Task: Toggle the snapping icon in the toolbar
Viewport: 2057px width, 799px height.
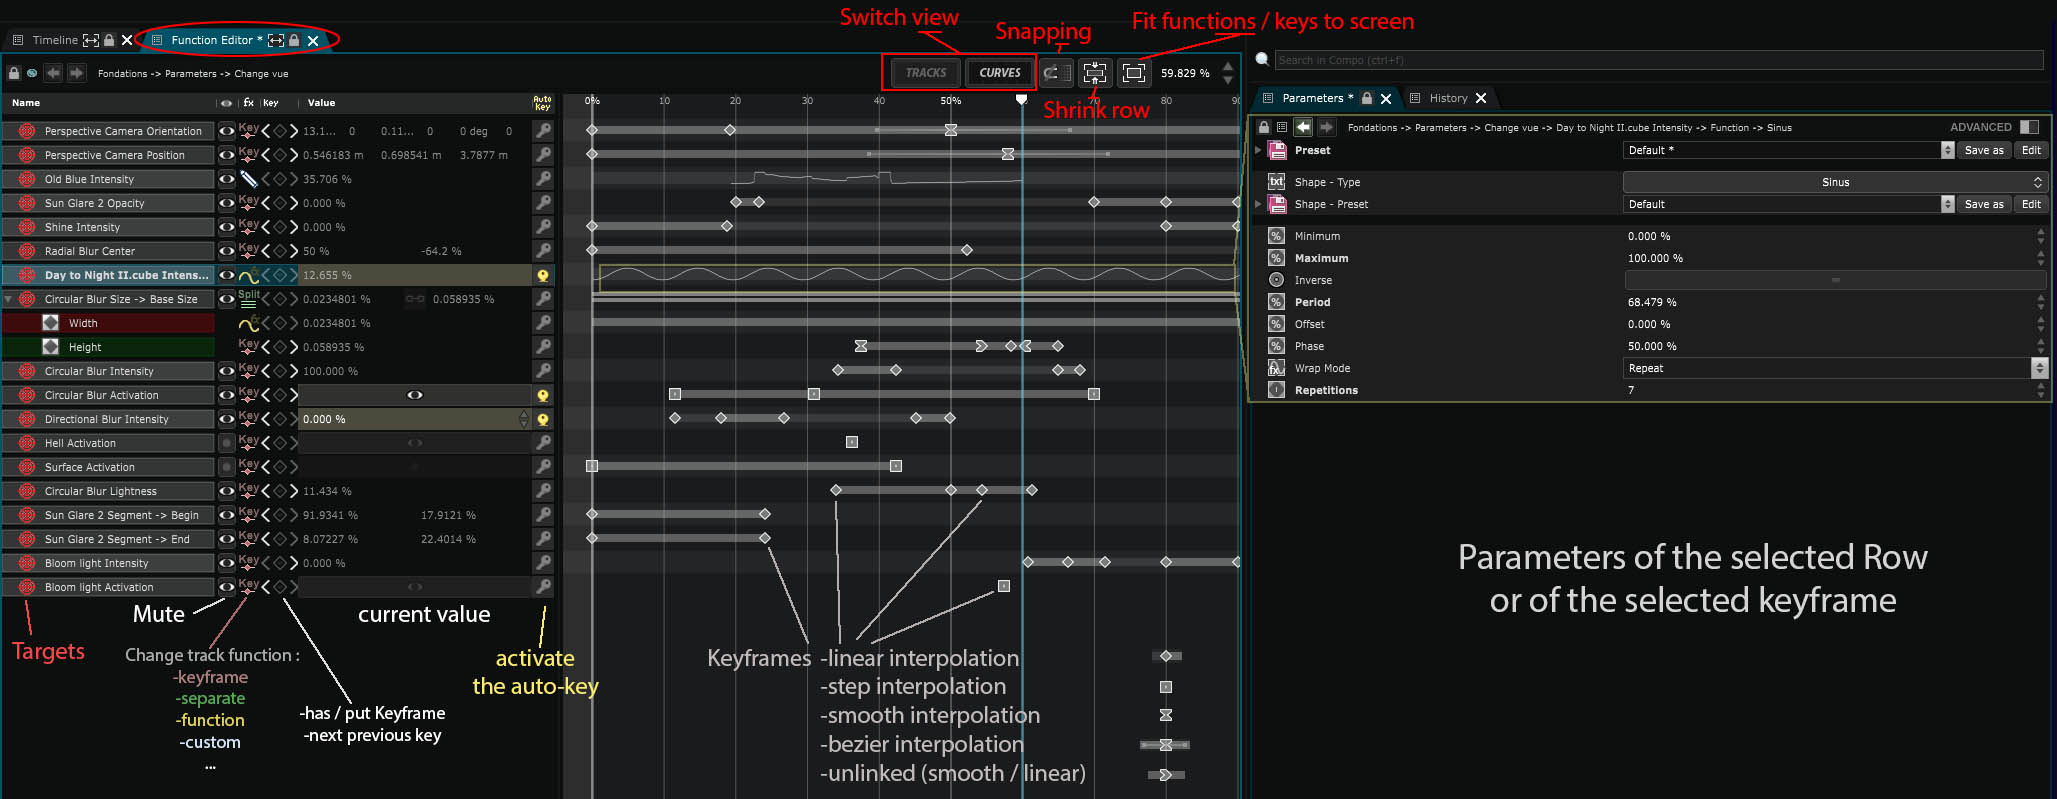Action: (x=1055, y=73)
